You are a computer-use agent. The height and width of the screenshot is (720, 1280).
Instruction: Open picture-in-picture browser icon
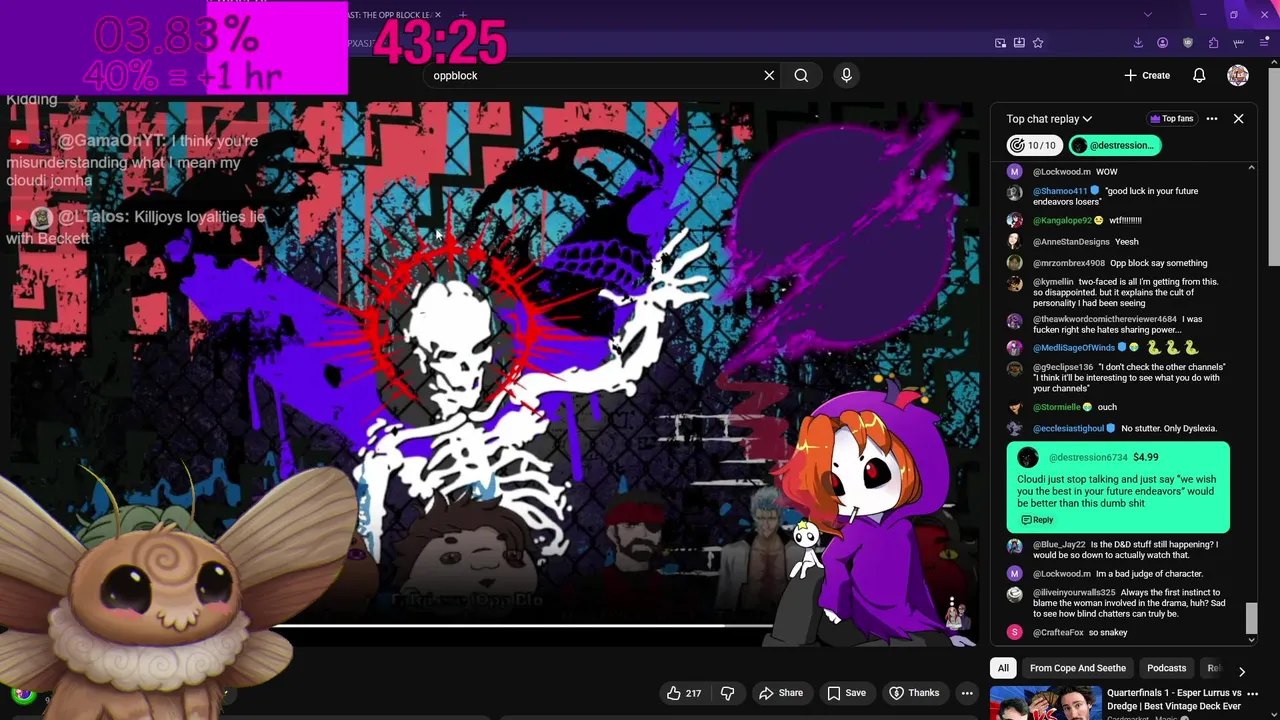click(1000, 43)
